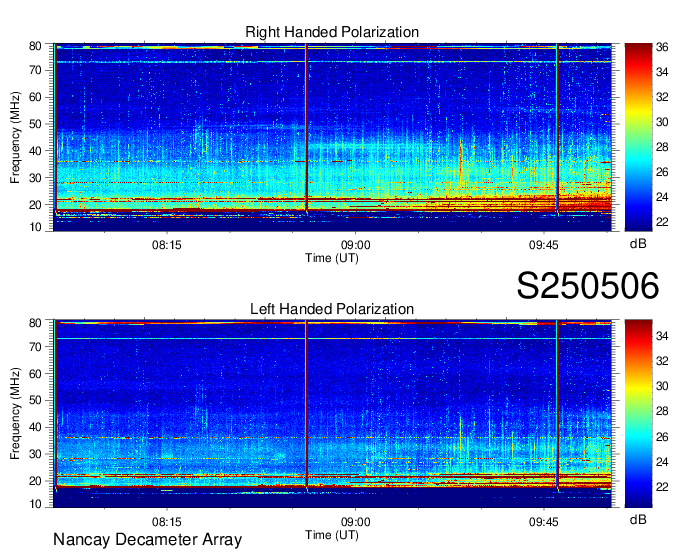
Task: Click the 20 MHz tick on Right Handed plot
Action: [35, 205]
